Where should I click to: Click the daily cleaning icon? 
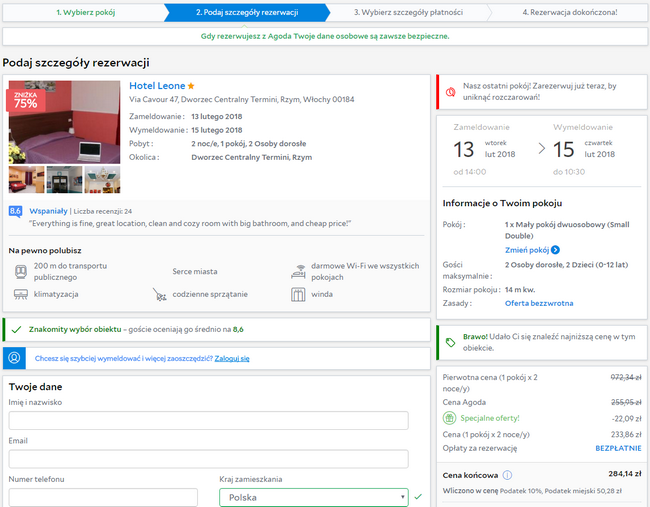pyautogui.click(x=159, y=295)
